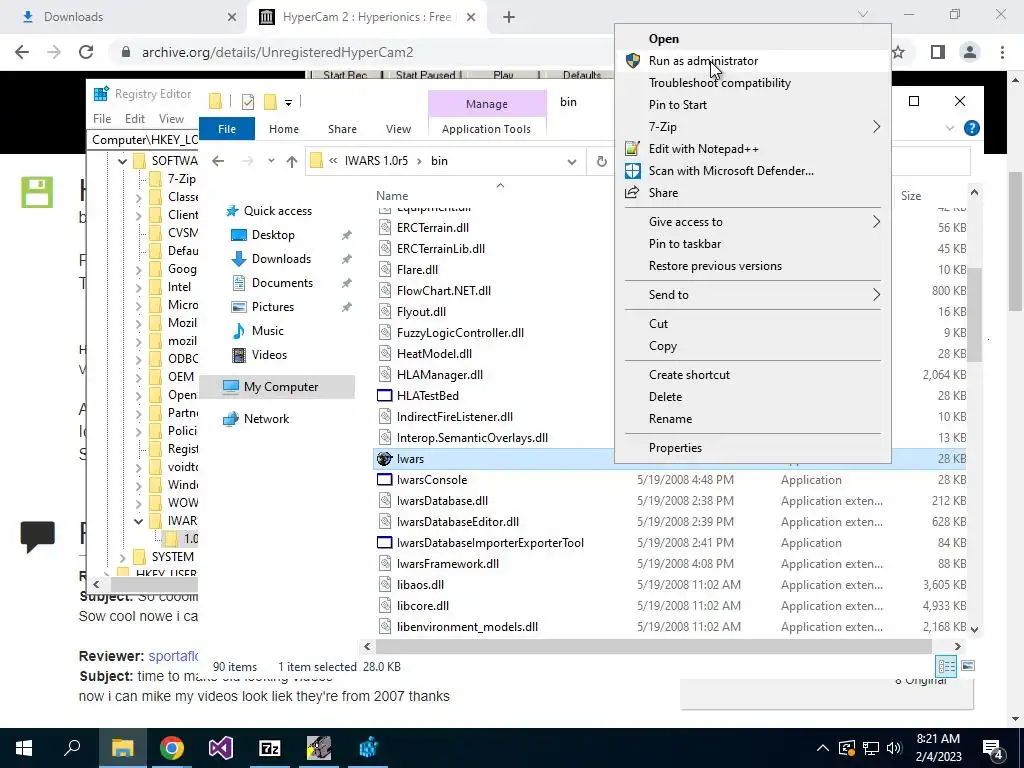Open Pictures in the navigation pane

[273, 307]
